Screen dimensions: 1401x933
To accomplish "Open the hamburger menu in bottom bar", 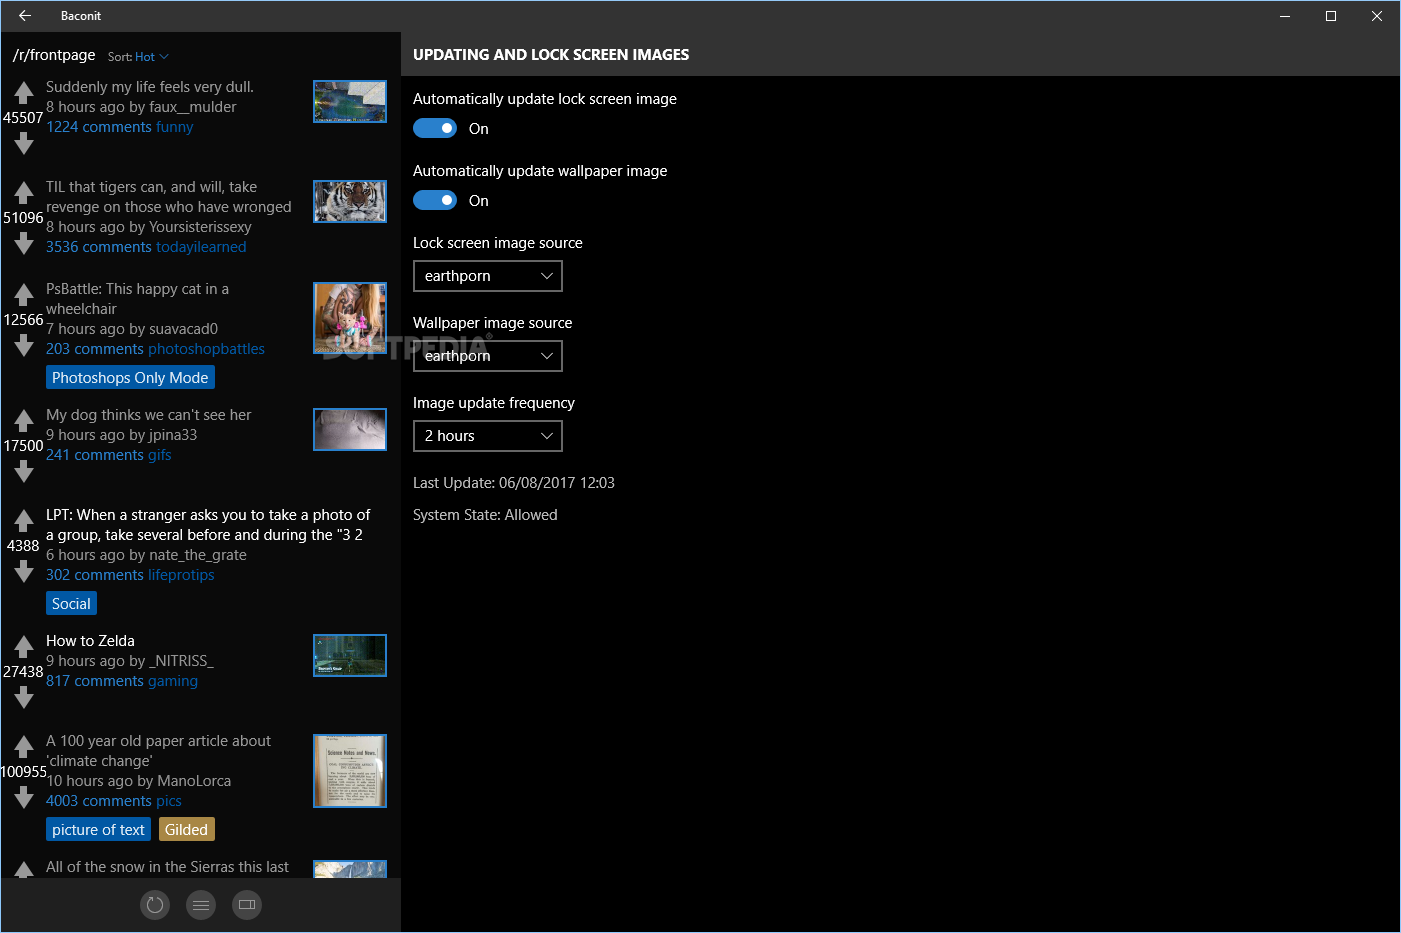I will click(201, 905).
